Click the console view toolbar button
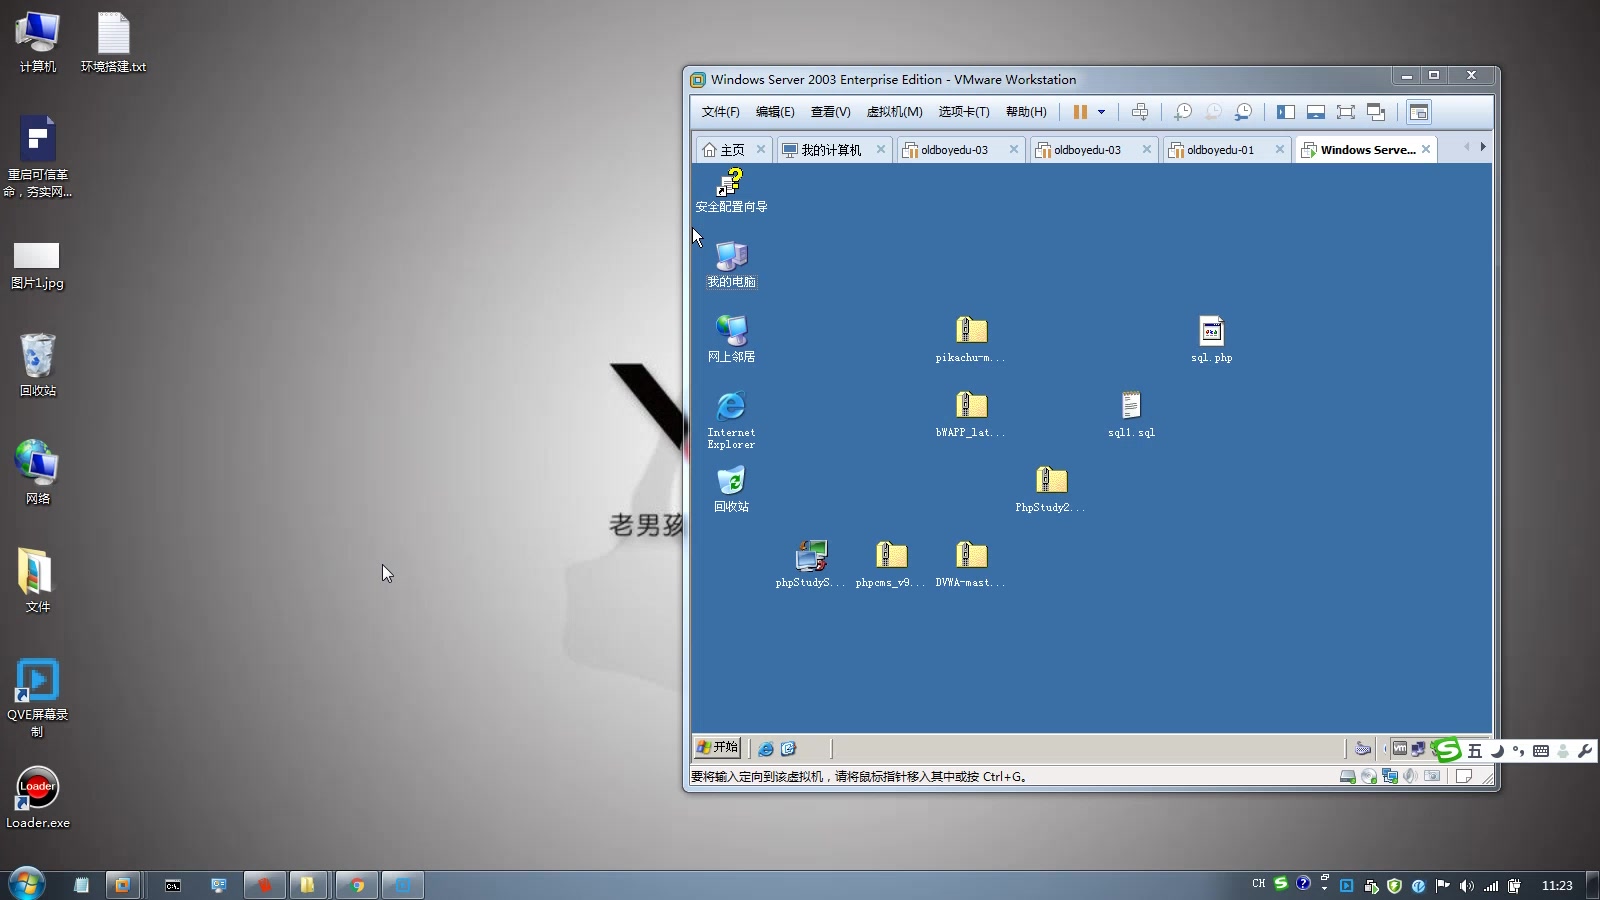This screenshot has width=1600, height=900. [1419, 112]
